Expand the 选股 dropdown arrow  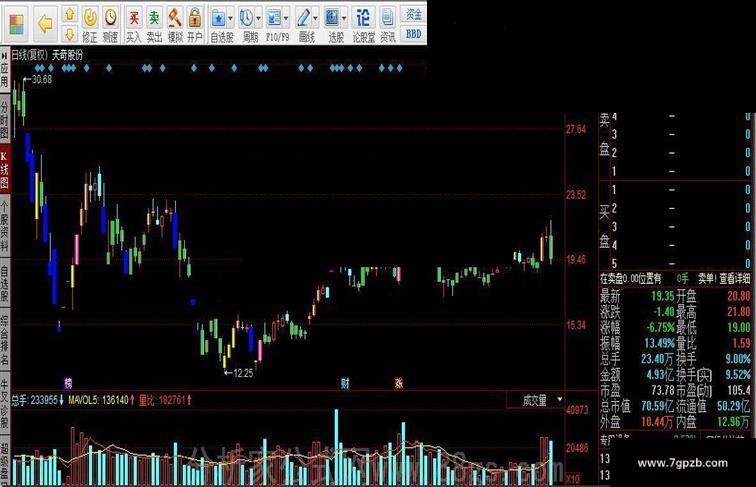coord(344,19)
